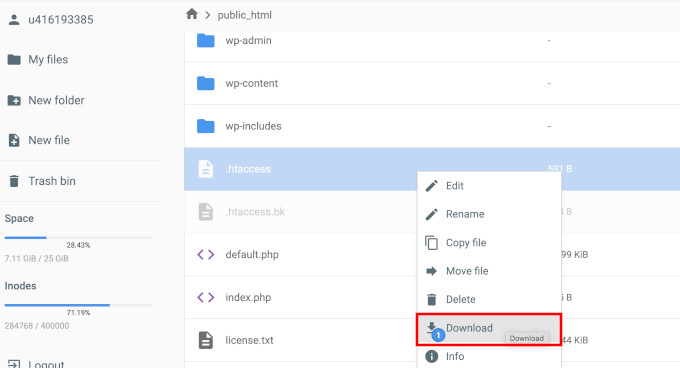Click public_html in the breadcrumb
This screenshot has height=368, width=680.
pyautogui.click(x=245, y=15)
